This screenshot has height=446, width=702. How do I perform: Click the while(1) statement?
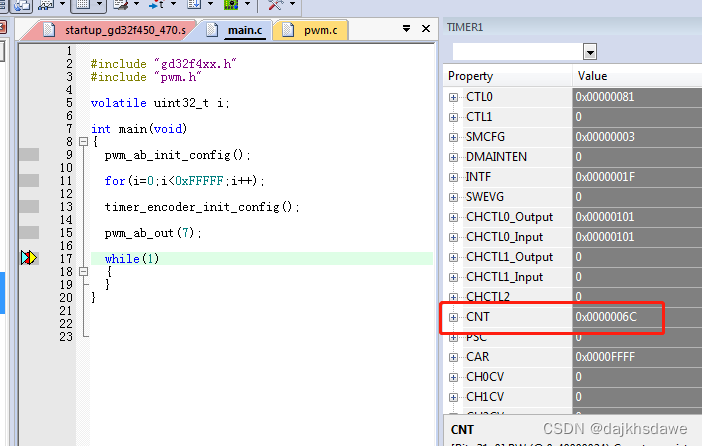[132, 259]
